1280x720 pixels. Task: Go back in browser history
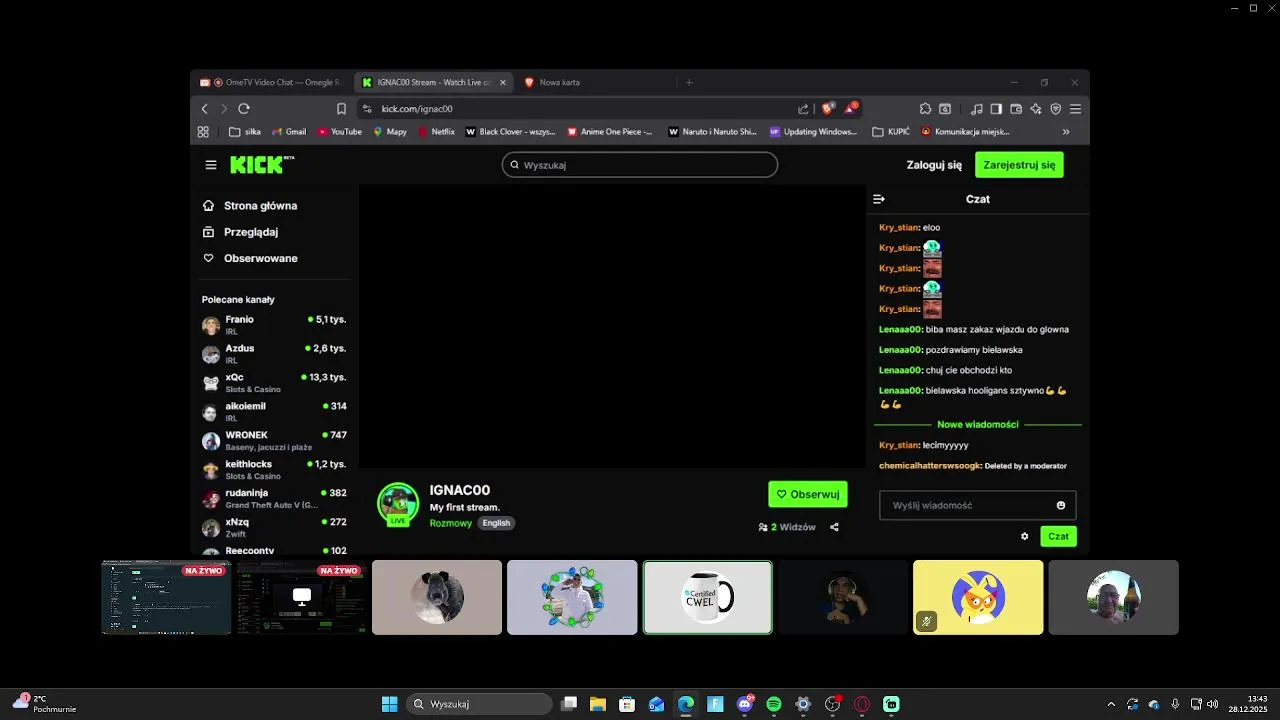[205, 108]
